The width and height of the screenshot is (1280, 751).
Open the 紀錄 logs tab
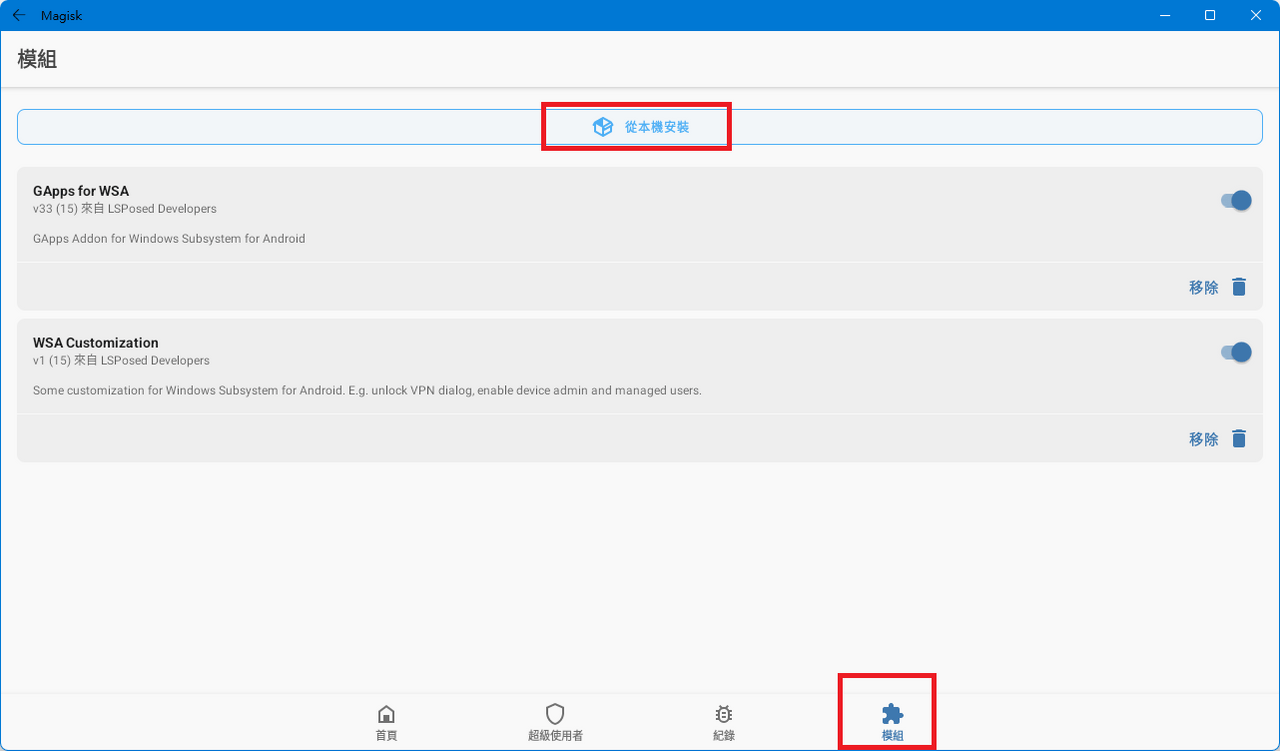(x=724, y=722)
